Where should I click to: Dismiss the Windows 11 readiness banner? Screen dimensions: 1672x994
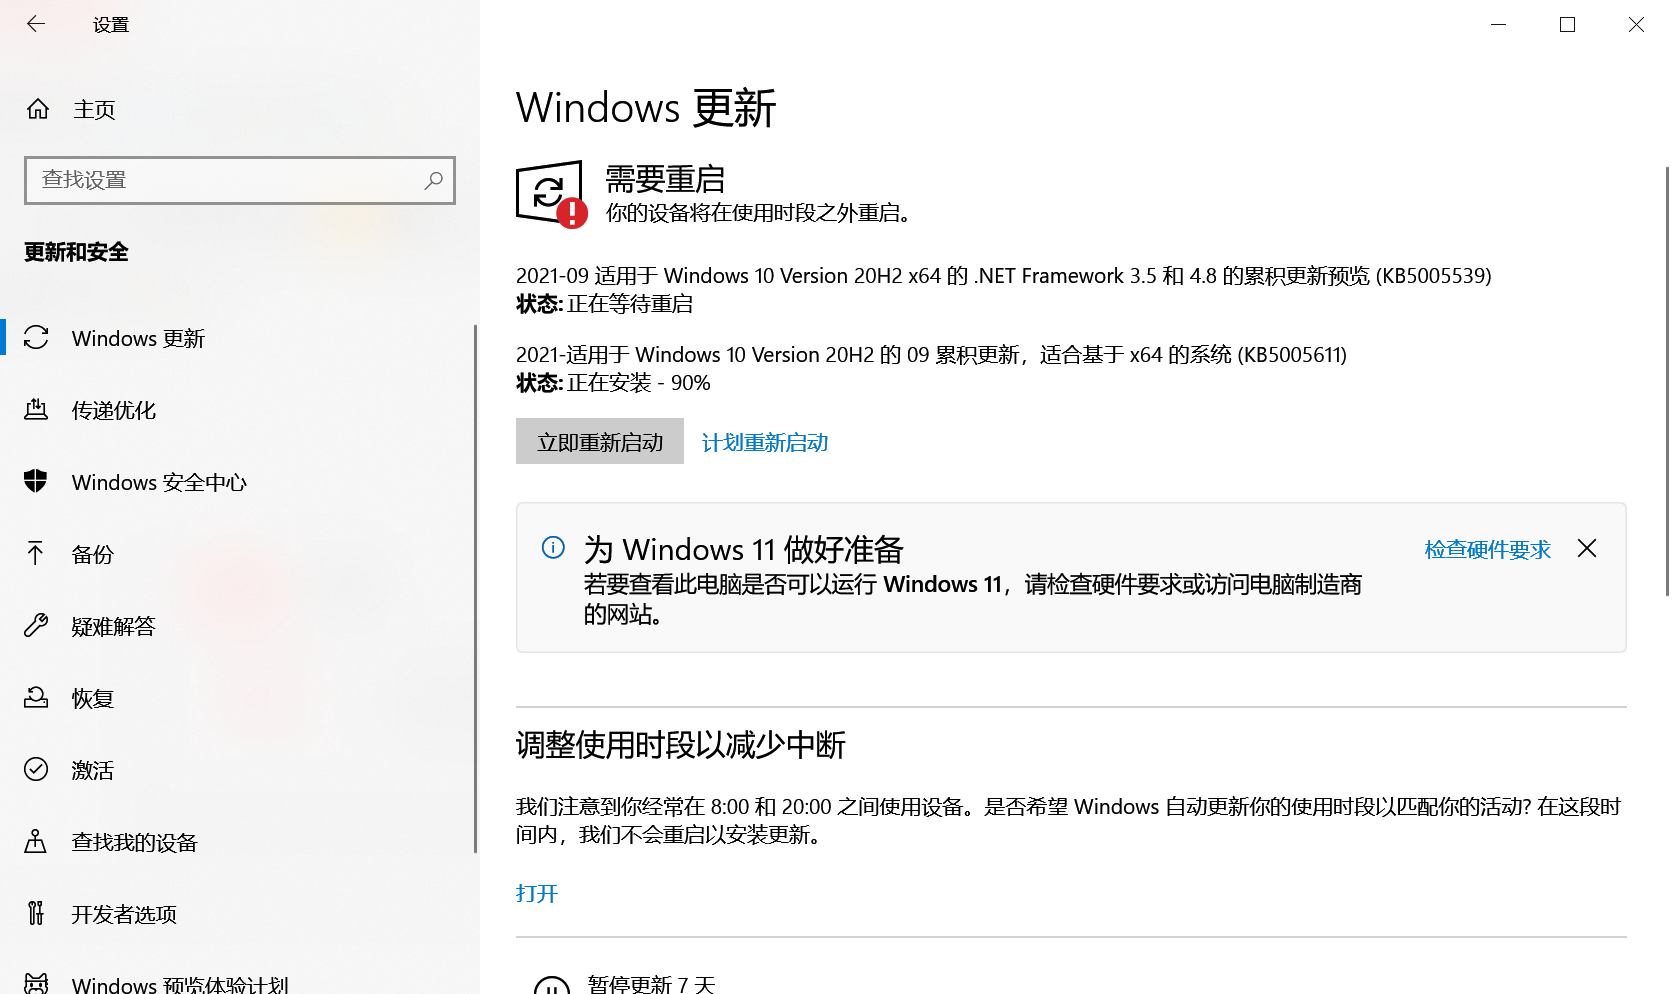pyautogui.click(x=1587, y=548)
